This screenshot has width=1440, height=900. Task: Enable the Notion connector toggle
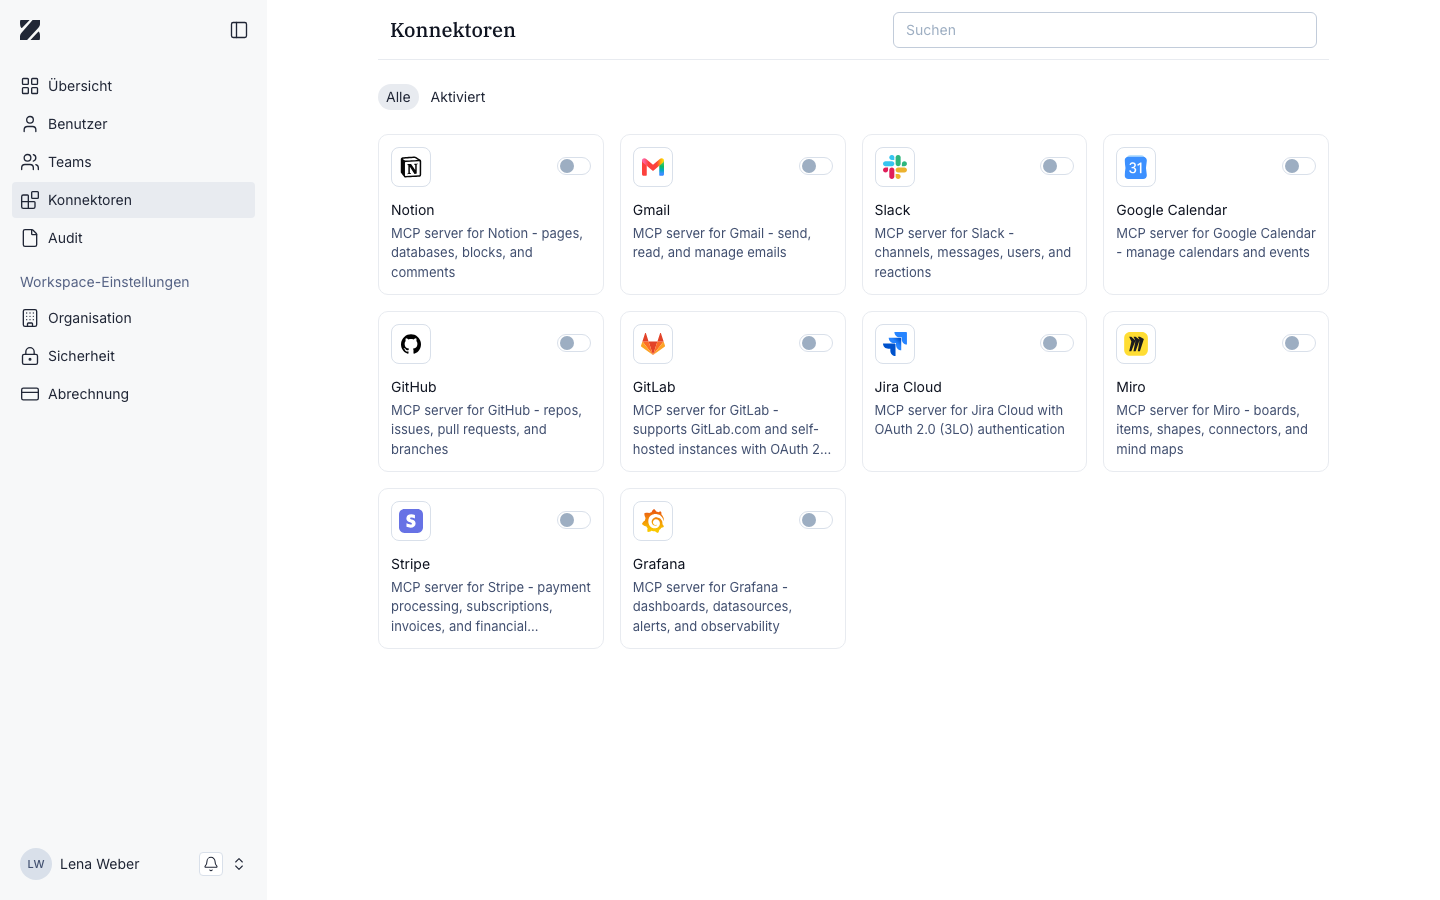[574, 166]
